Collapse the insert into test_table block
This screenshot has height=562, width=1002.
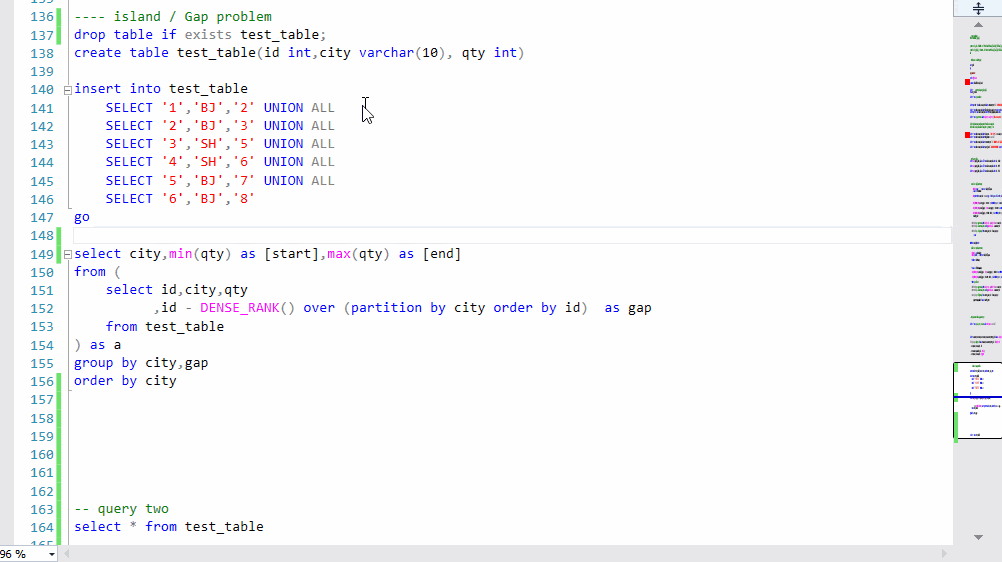click(x=68, y=90)
